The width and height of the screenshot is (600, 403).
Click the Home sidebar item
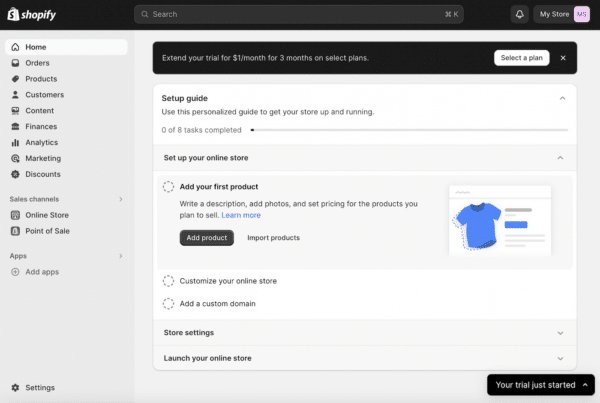click(x=67, y=47)
